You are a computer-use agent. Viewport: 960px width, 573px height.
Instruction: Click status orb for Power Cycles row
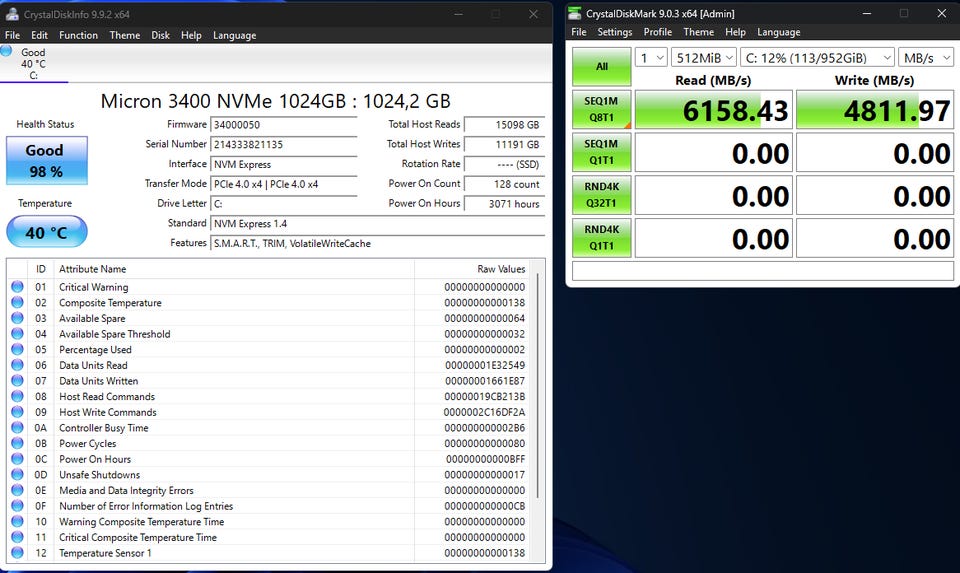tap(17, 443)
